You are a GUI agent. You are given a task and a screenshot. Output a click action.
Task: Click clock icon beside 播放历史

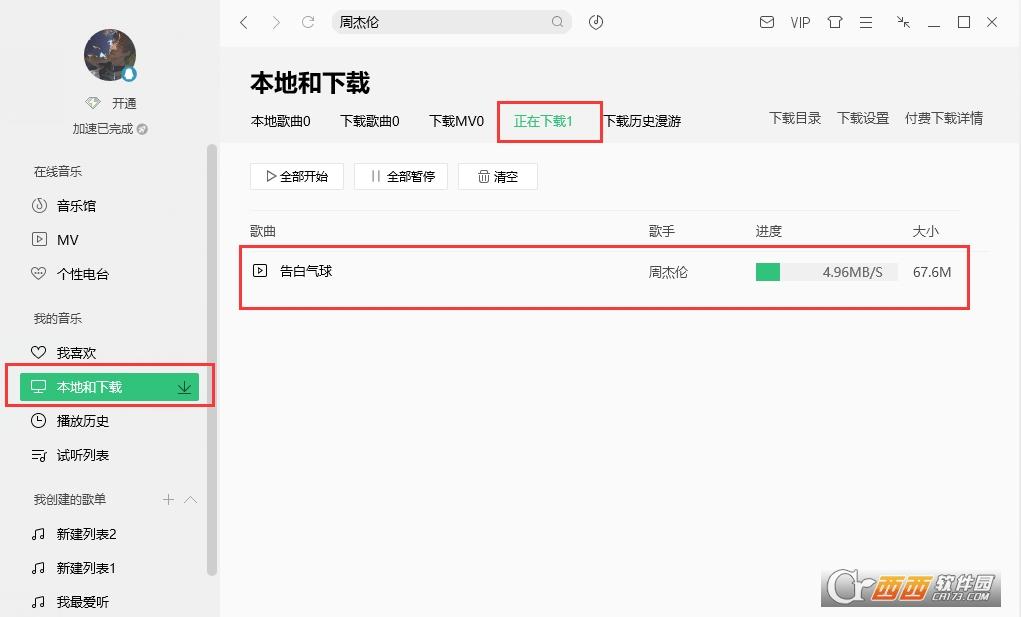[x=38, y=420]
